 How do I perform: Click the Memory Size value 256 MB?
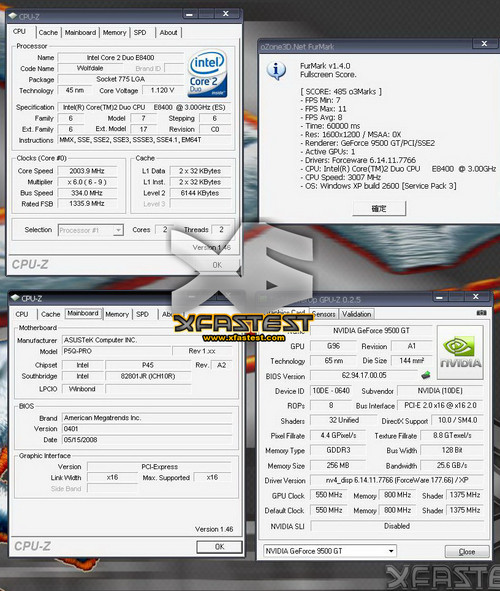(x=338, y=465)
